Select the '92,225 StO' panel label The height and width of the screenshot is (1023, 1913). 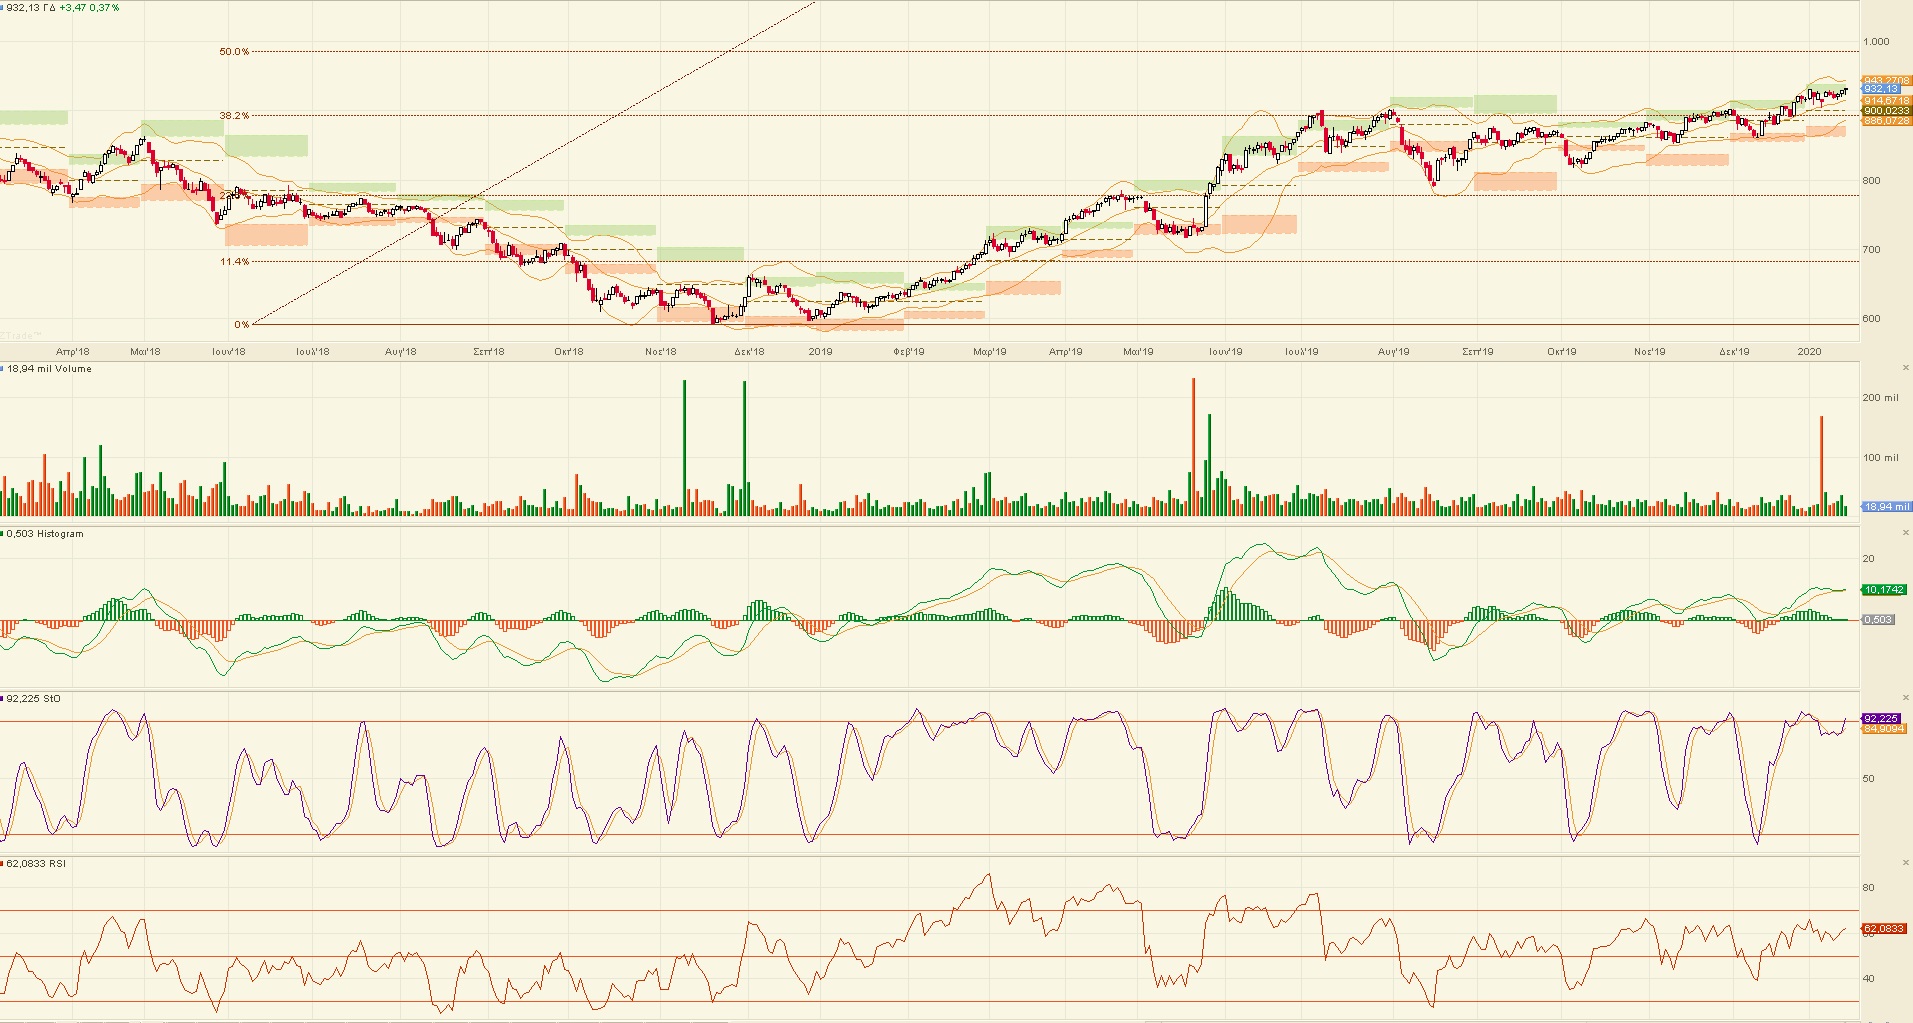[x=34, y=699]
